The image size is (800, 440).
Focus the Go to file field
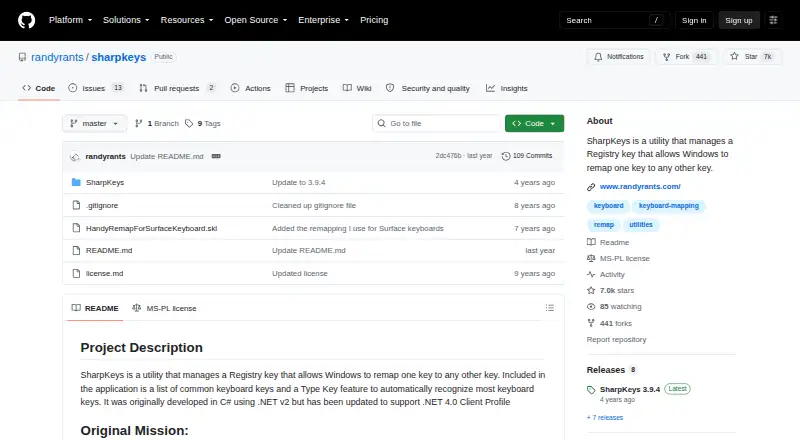coord(436,124)
